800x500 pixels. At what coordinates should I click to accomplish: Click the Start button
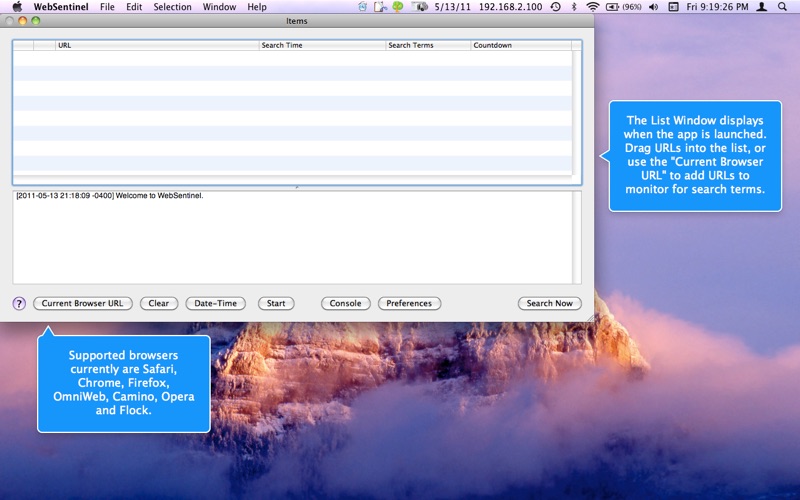pos(276,304)
